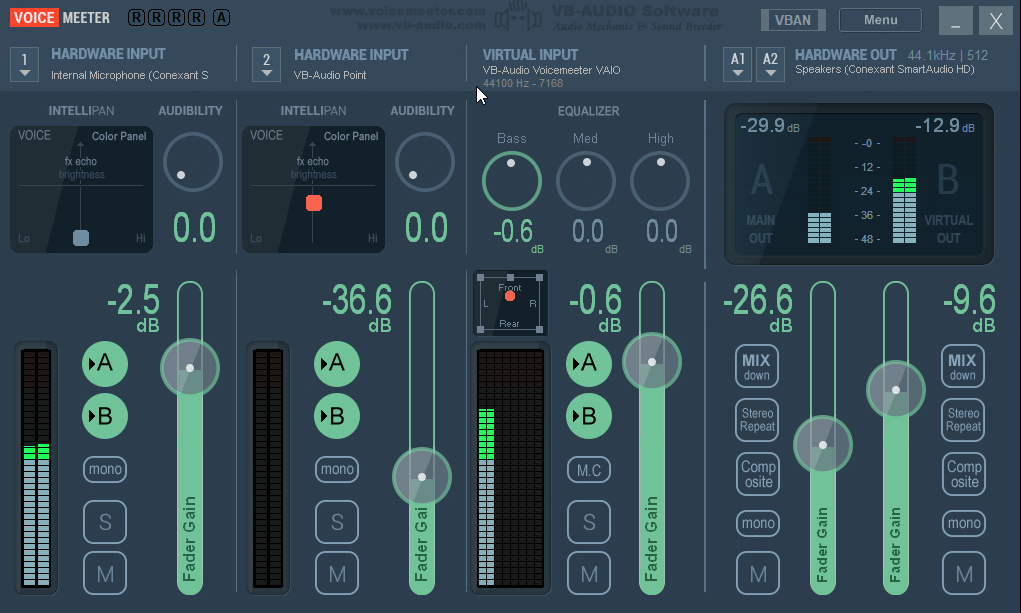Toggle bus B routing for hardware input 2
1021x613 pixels.
click(x=337, y=416)
